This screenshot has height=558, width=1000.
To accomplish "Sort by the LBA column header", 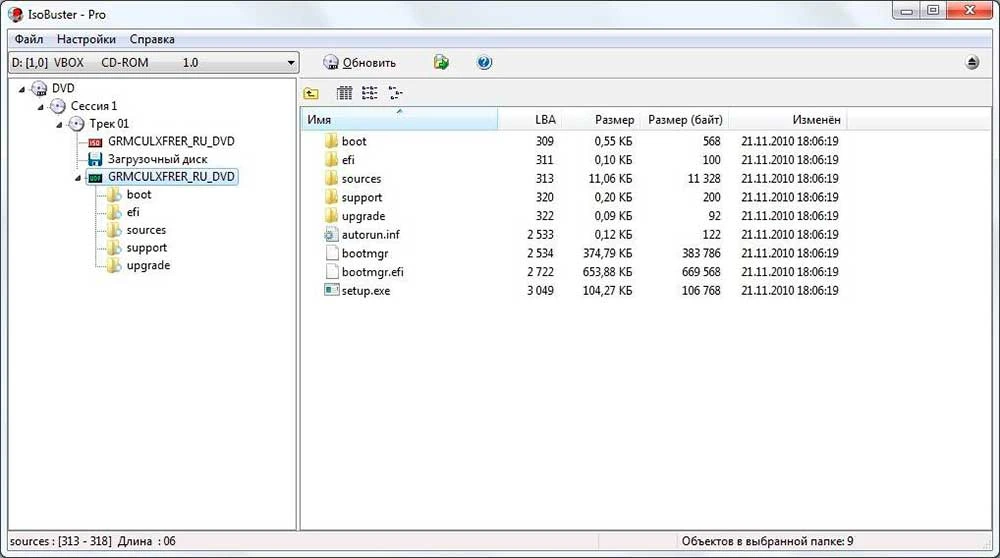I will [530, 119].
